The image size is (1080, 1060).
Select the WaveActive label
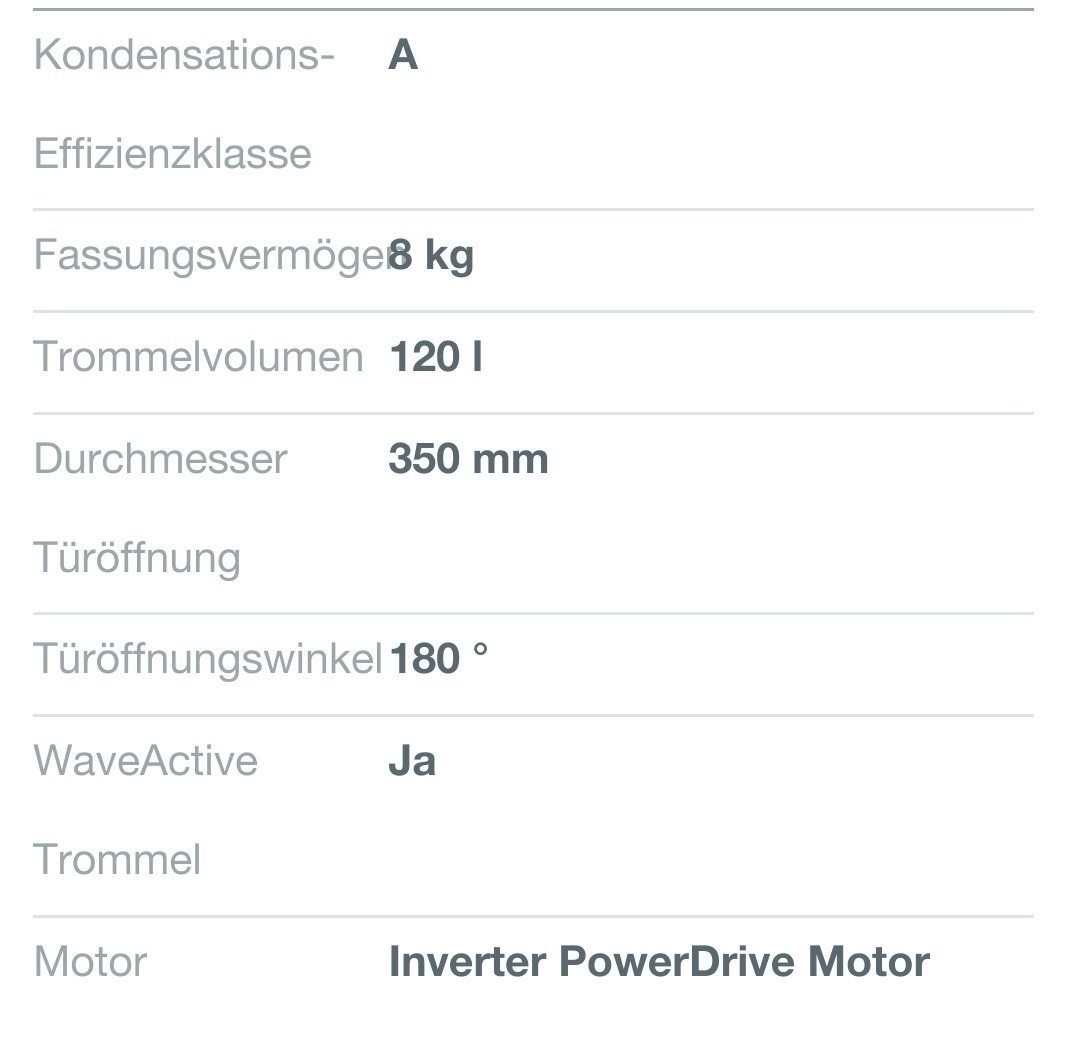[146, 761]
